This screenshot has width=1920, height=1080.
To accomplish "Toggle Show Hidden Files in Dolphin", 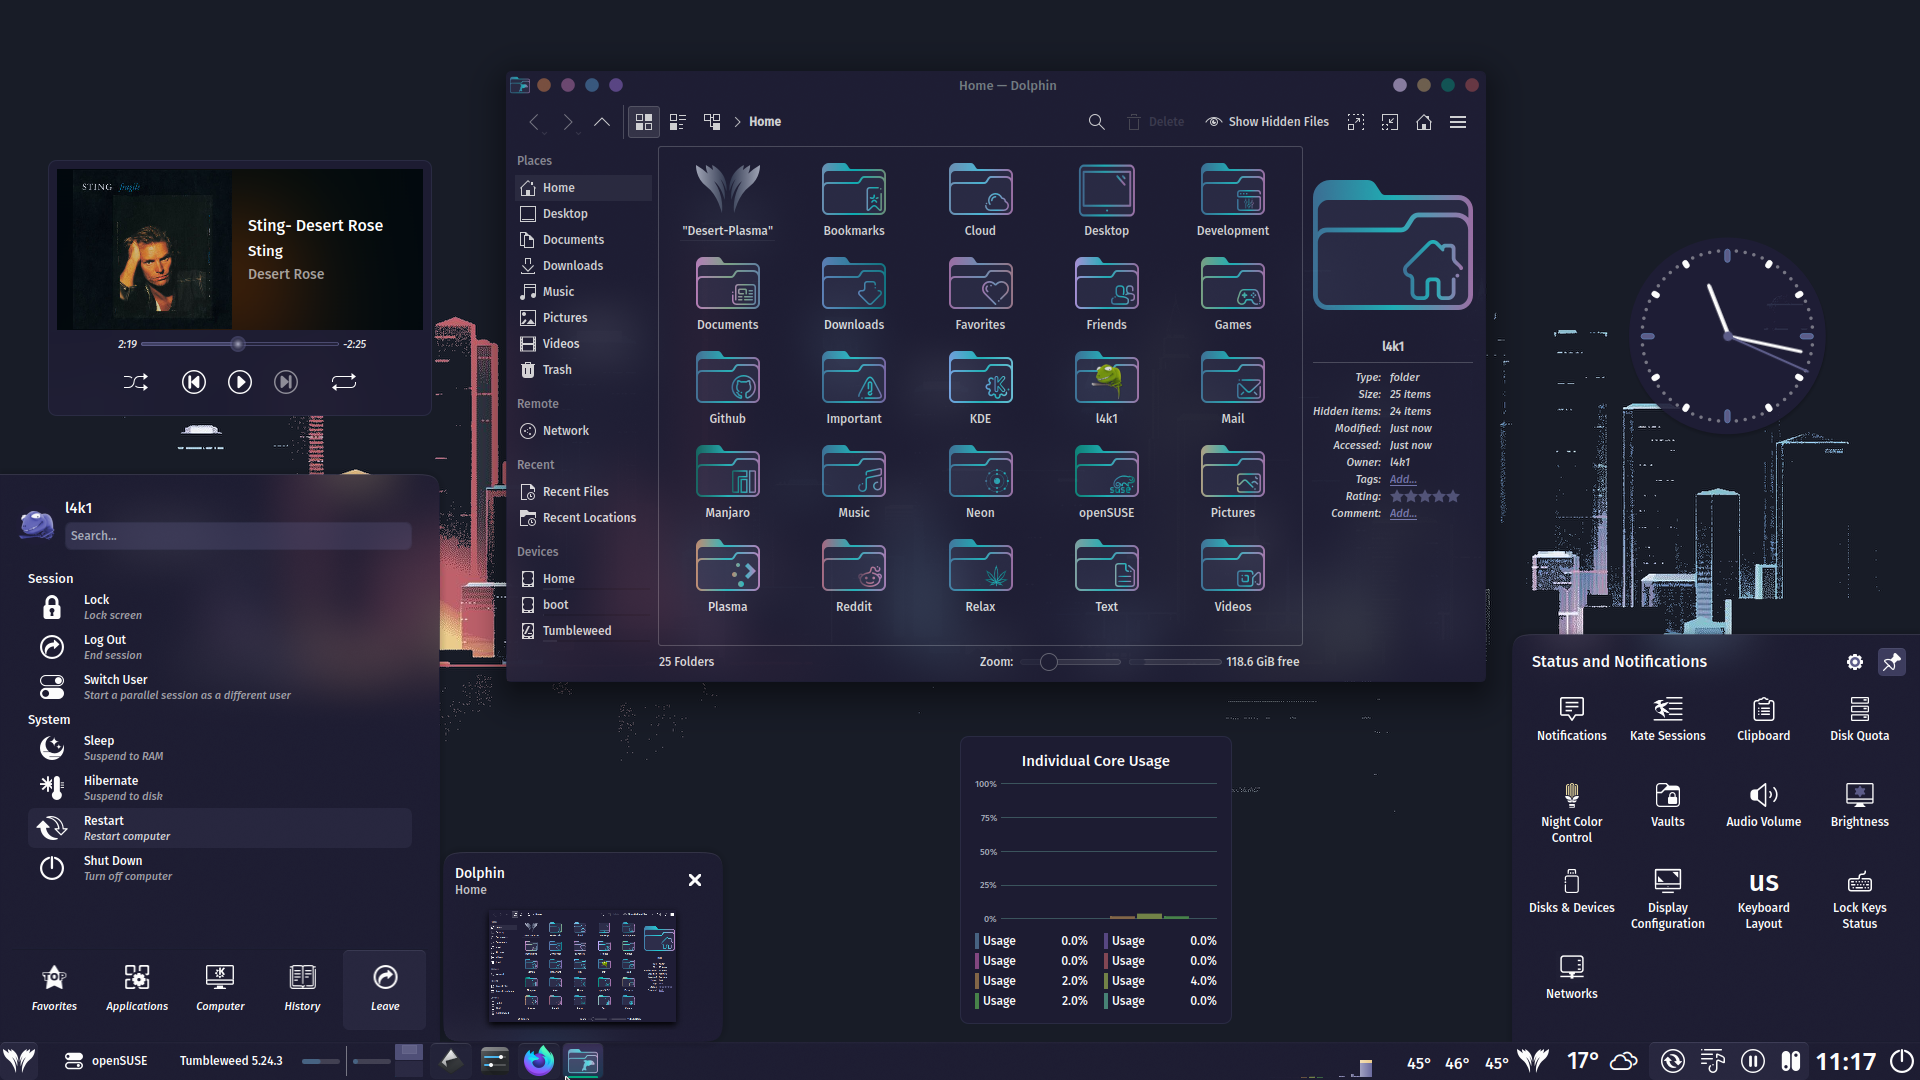I will pyautogui.click(x=1267, y=122).
